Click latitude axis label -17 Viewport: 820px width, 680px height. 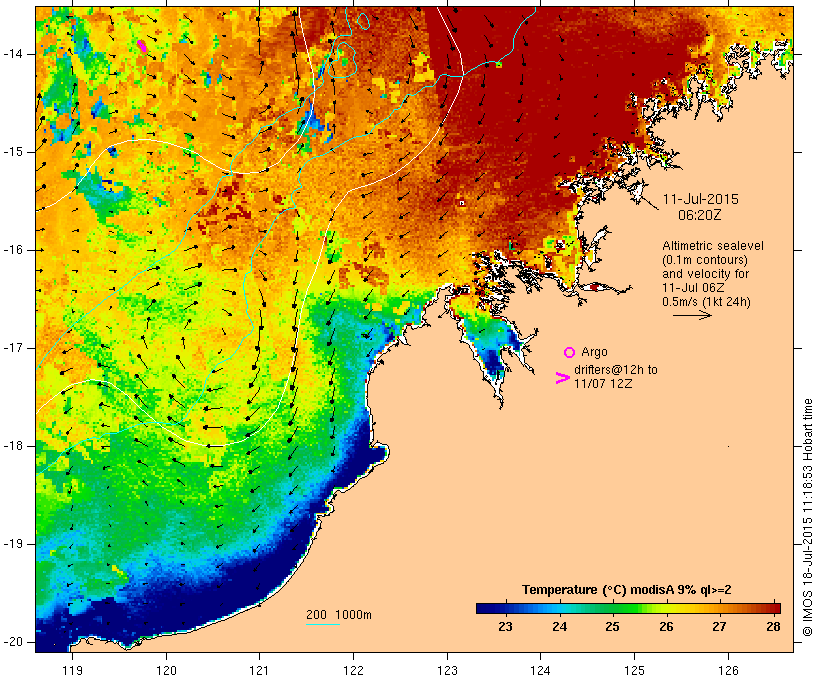[x=12, y=348]
